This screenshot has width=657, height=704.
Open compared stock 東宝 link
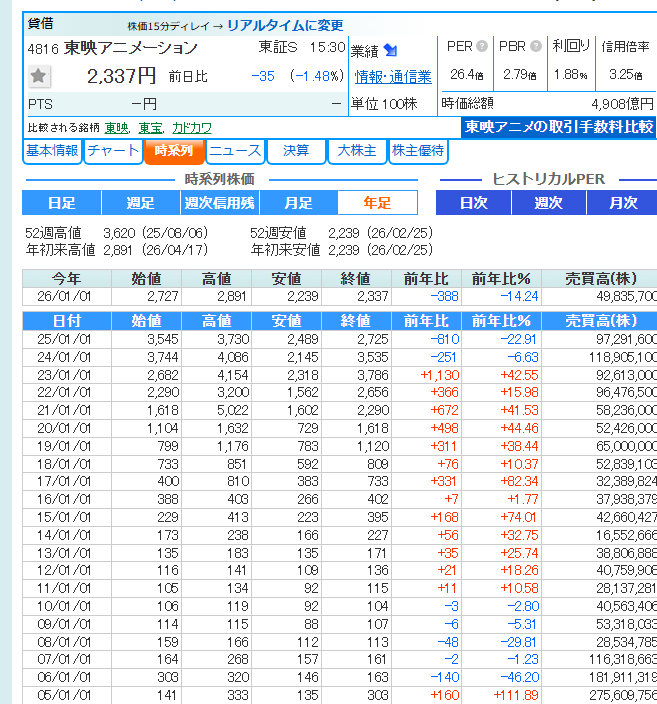(x=150, y=128)
